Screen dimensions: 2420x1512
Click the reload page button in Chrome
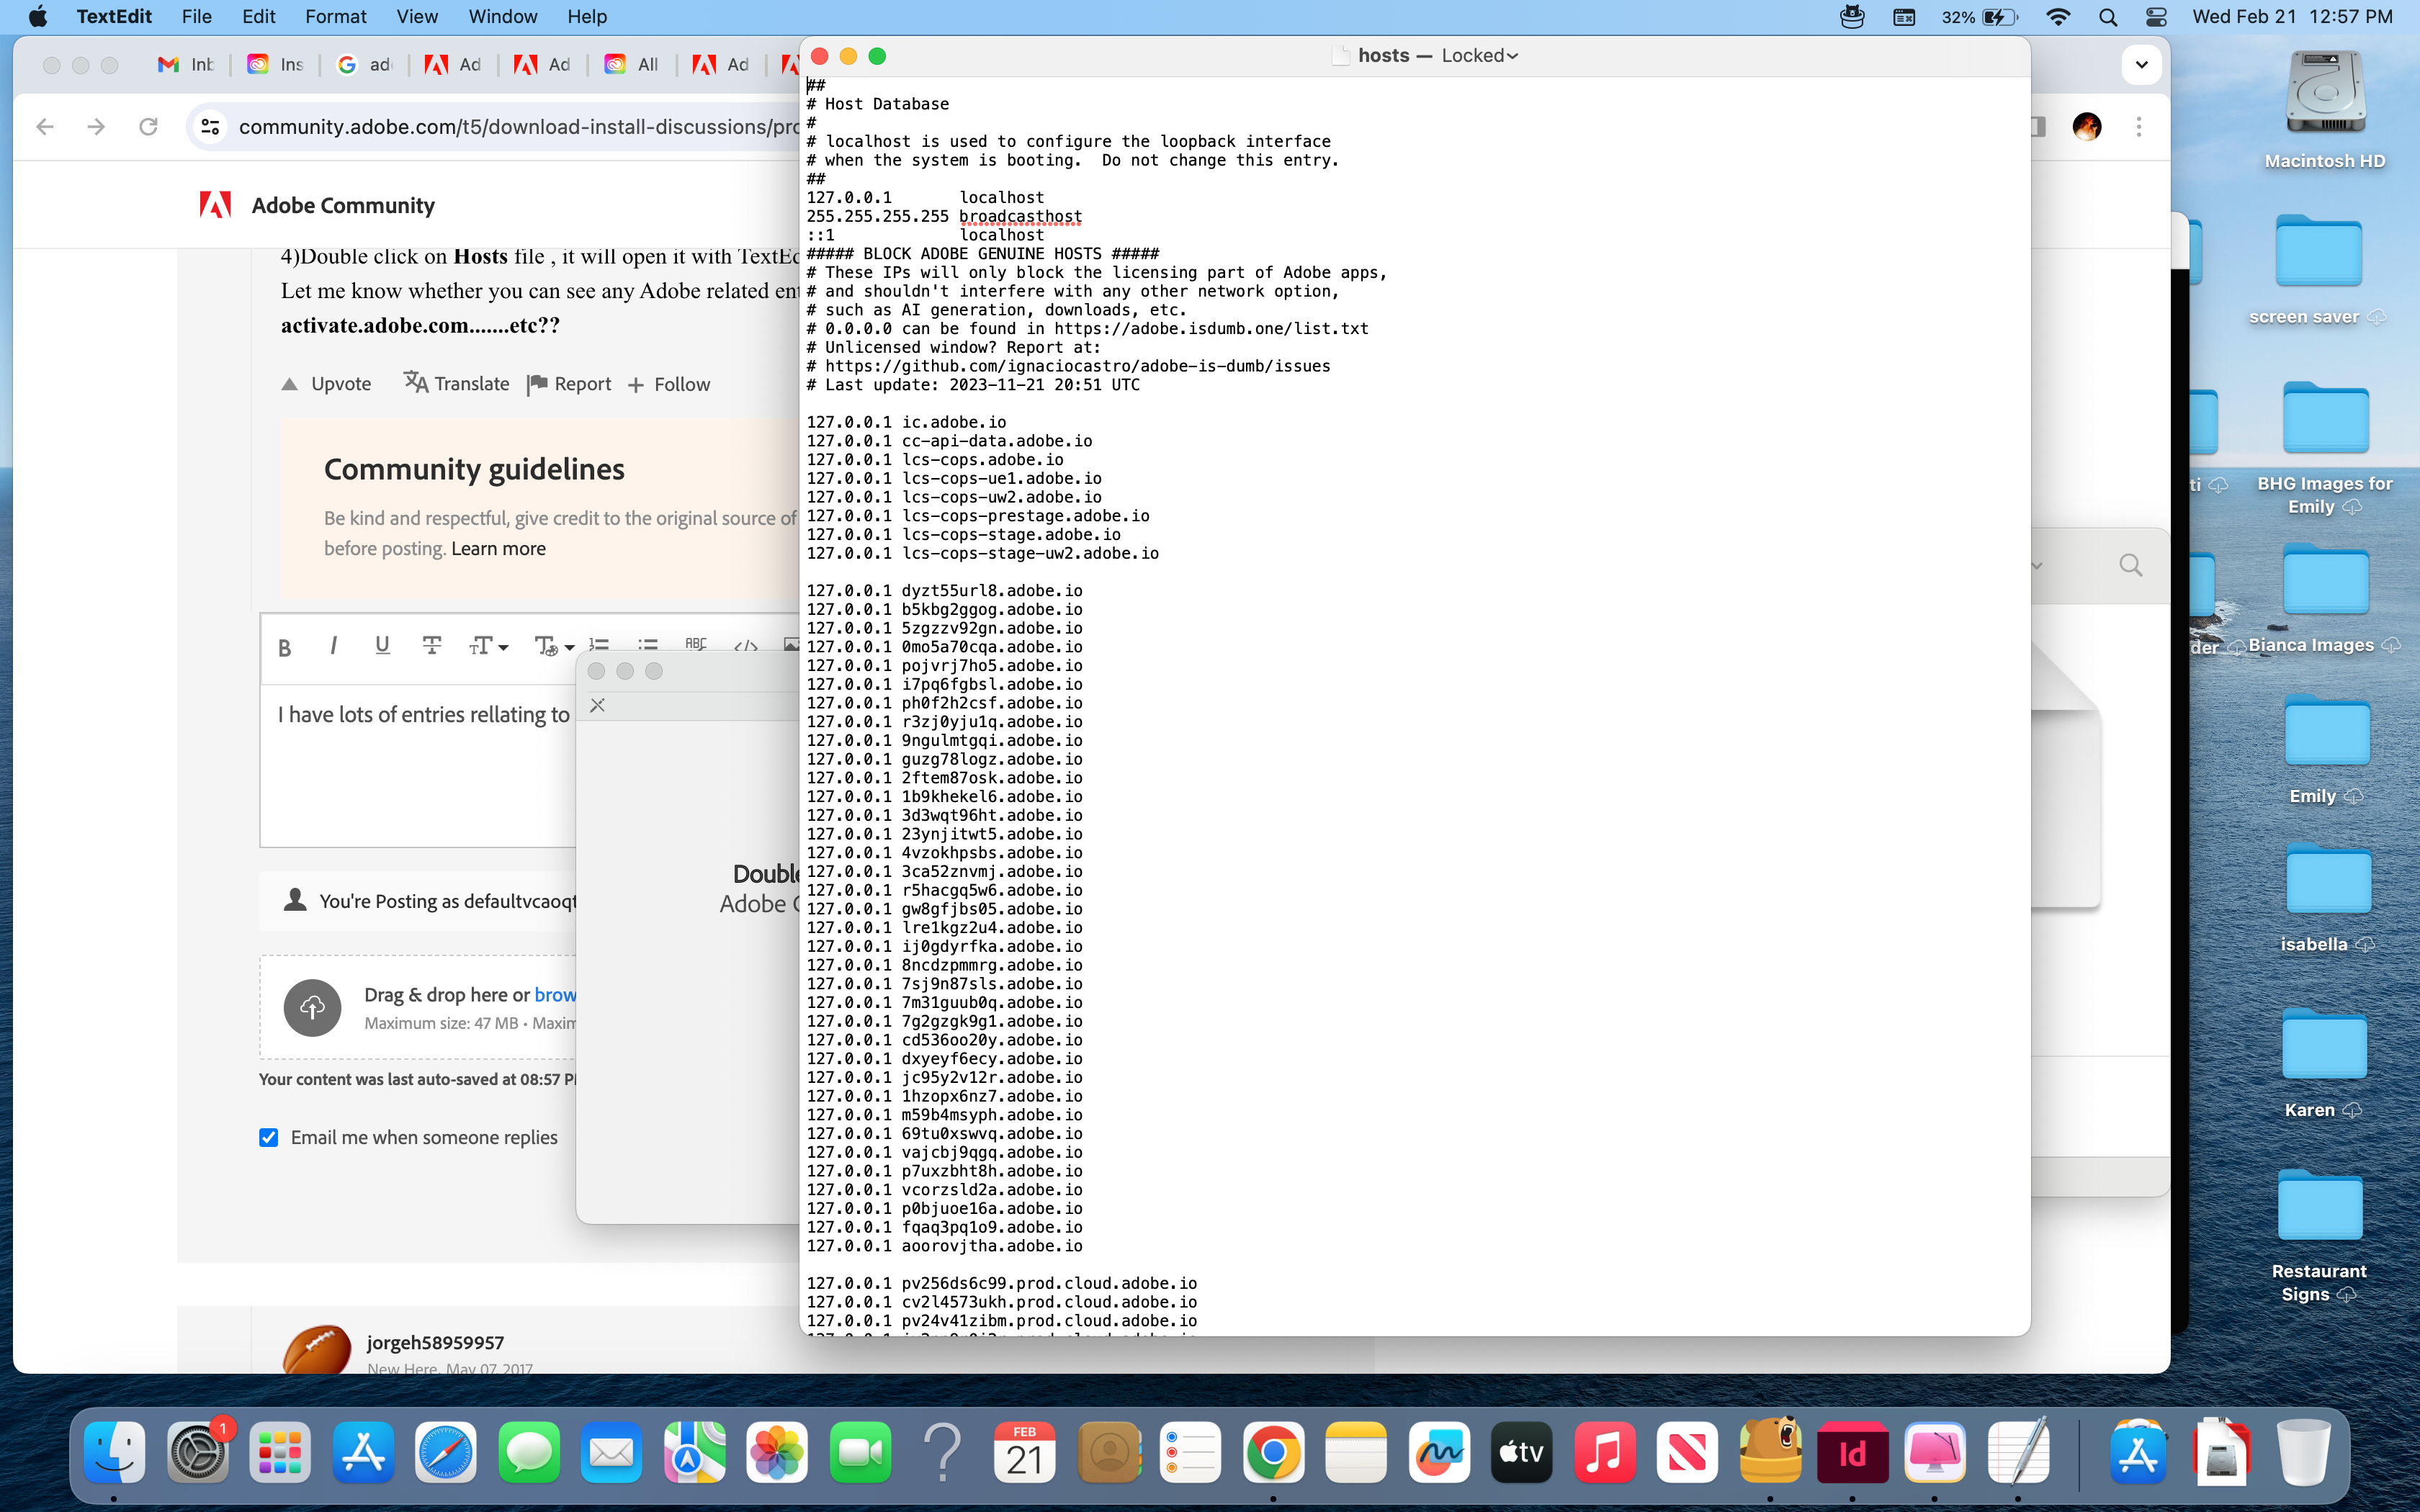click(x=148, y=127)
